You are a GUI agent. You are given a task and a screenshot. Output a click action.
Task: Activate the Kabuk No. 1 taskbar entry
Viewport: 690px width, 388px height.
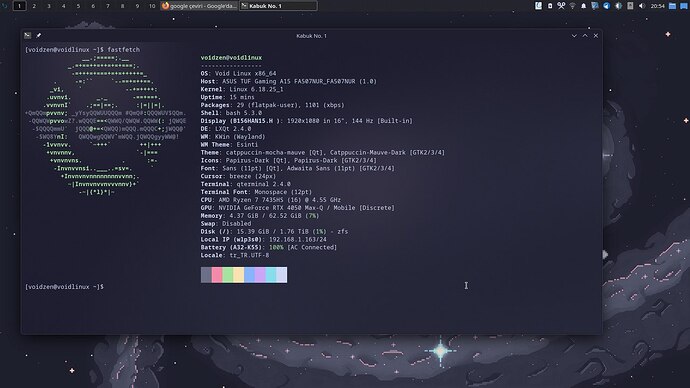point(278,6)
